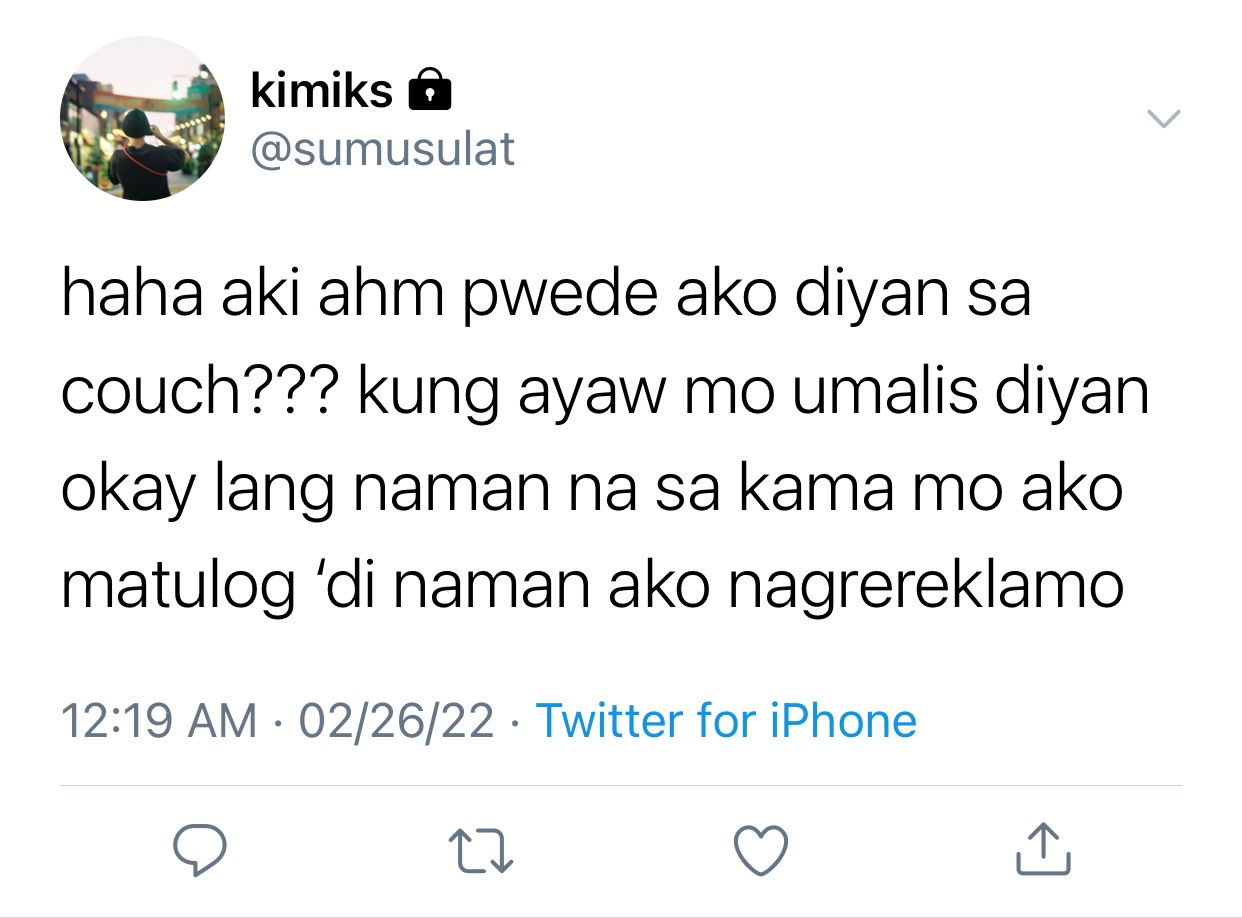The width and height of the screenshot is (1242, 918).
Task: Open tweet options with the down chevron
Action: point(1163,118)
